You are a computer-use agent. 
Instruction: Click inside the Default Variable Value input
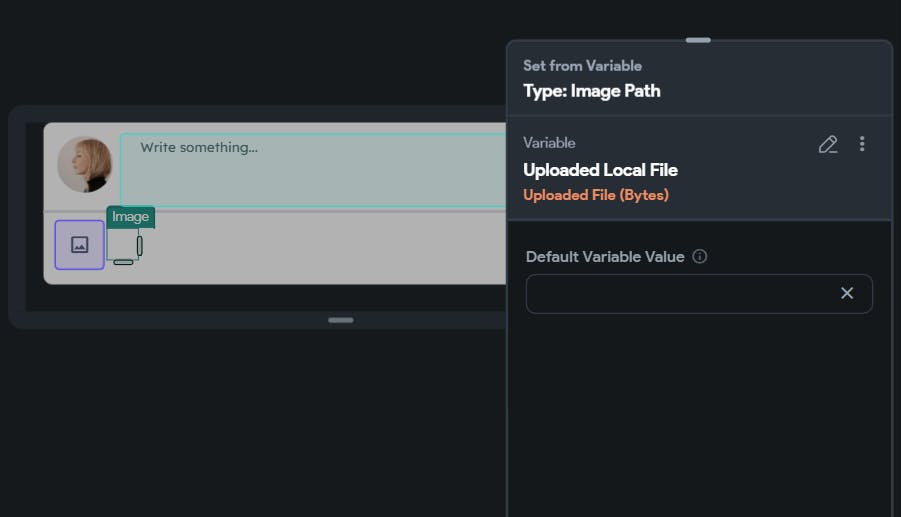(680, 294)
